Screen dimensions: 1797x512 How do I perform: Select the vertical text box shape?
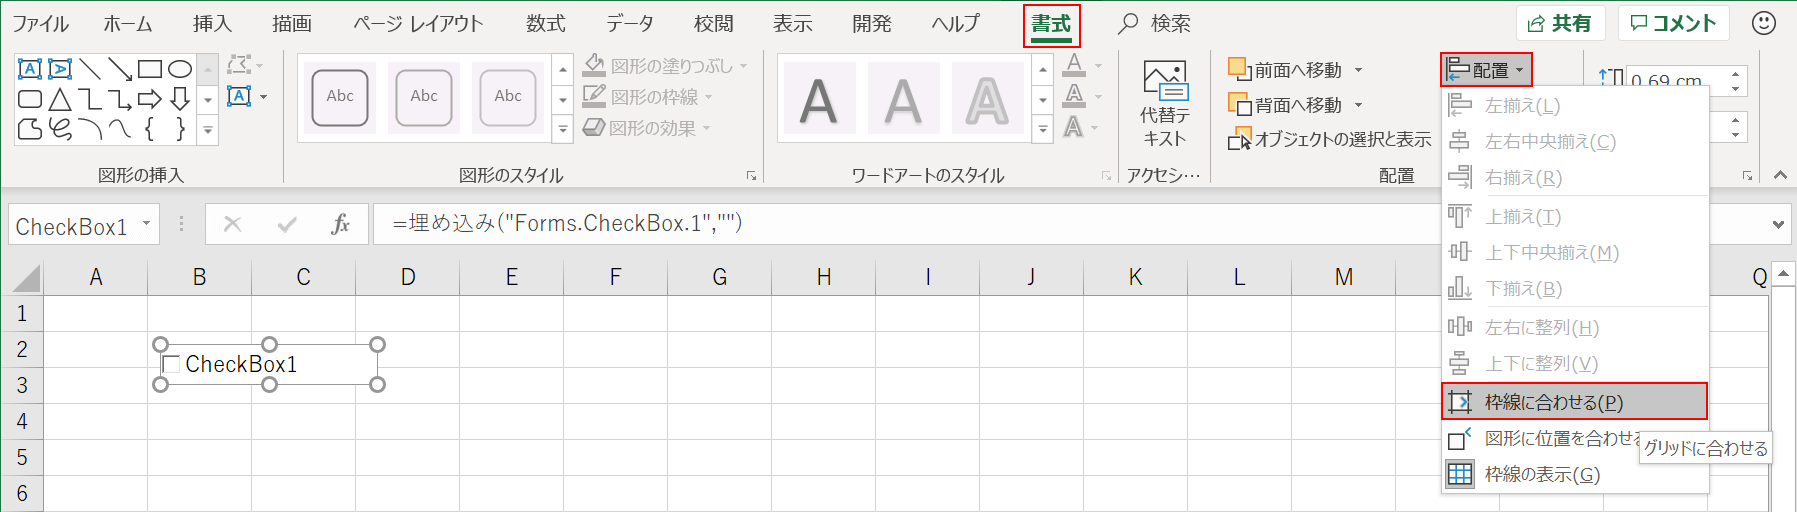coord(60,69)
